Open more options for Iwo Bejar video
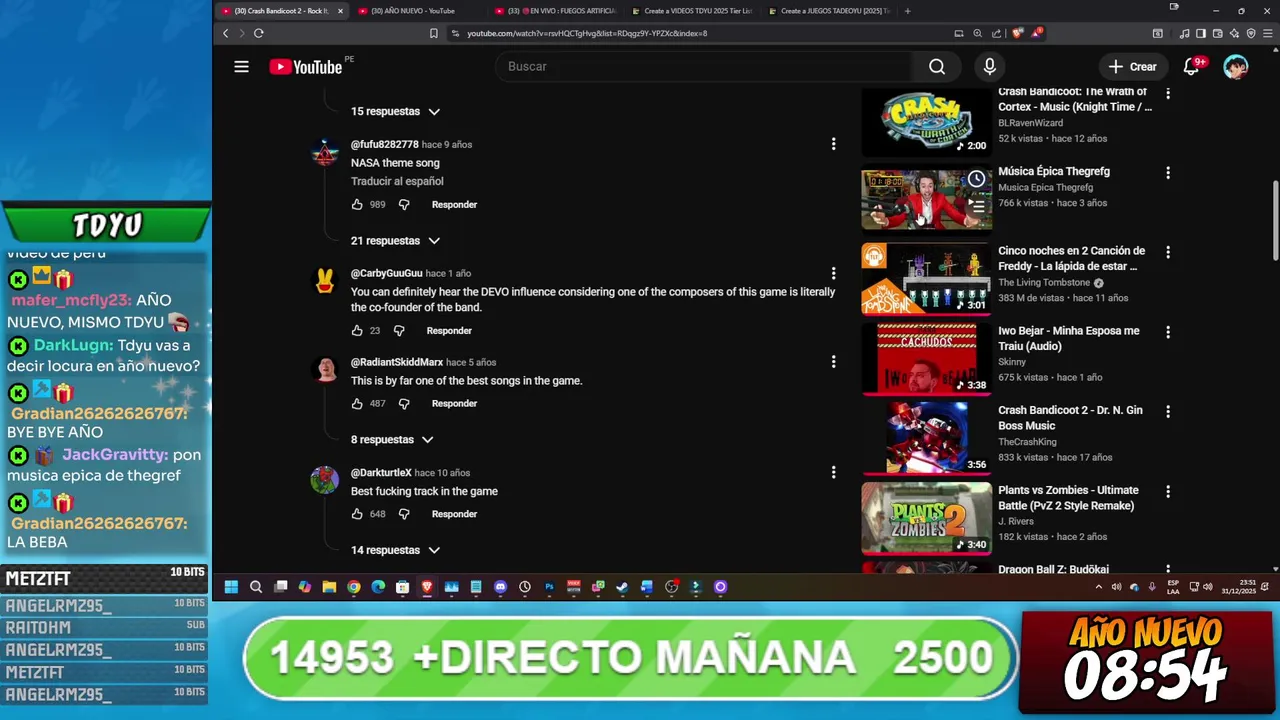 [x=1167, y=332]
